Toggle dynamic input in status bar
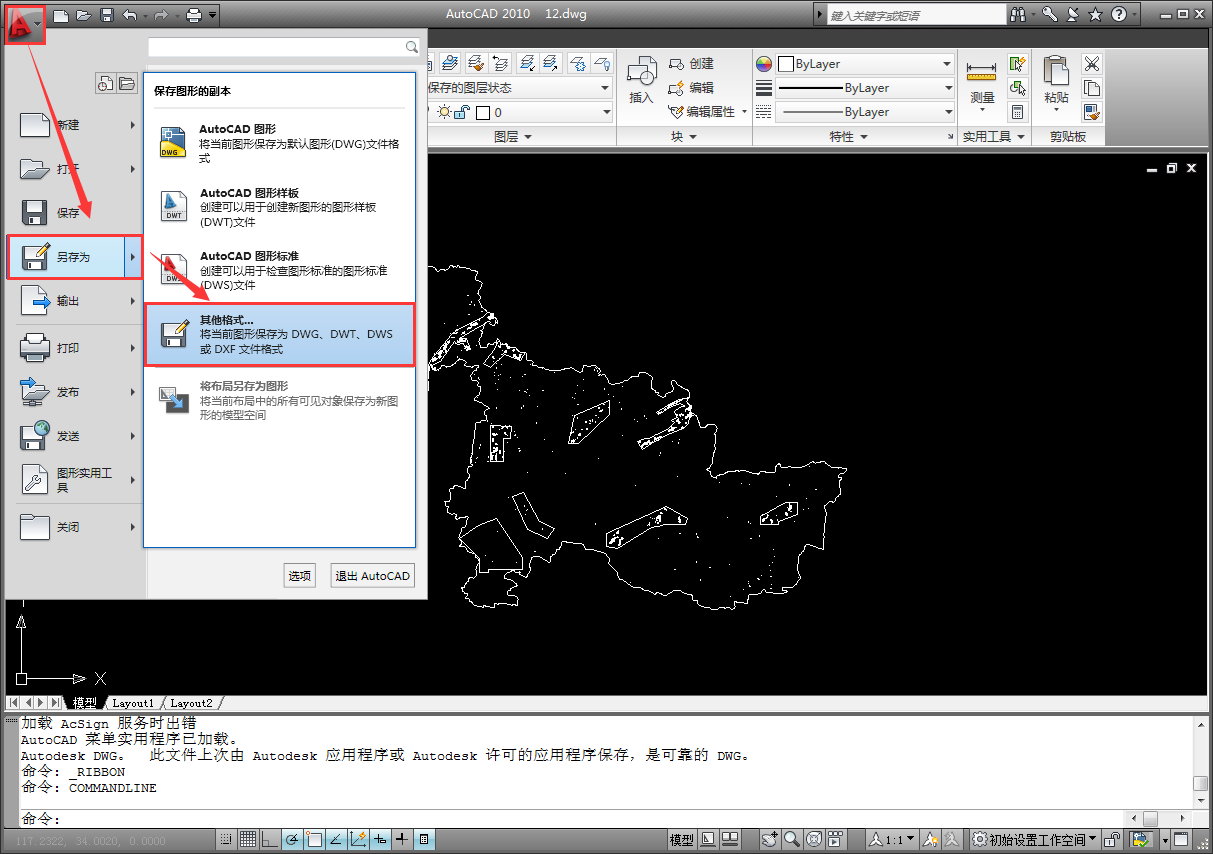Viewport: 1213px width, 854px height. pyautogui.click(x=380, y=839)
